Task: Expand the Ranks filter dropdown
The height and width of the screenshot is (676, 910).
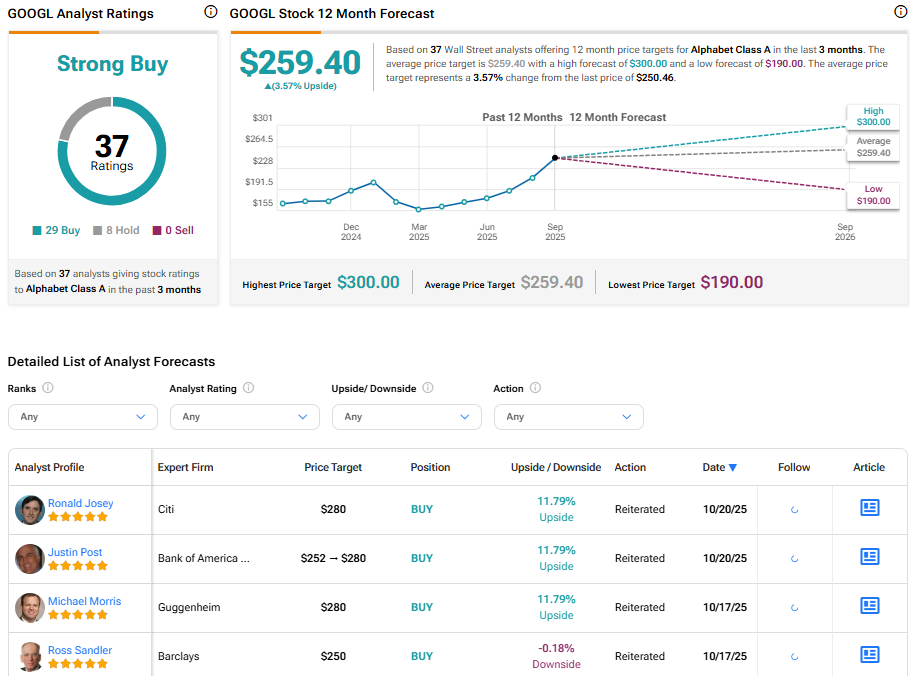Action: [83, 417]
